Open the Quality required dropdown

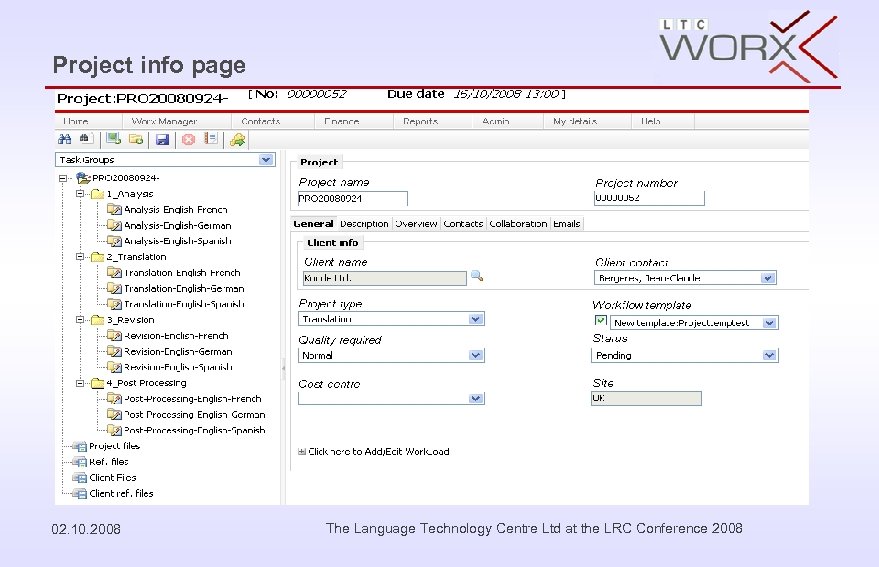[476, 355]
